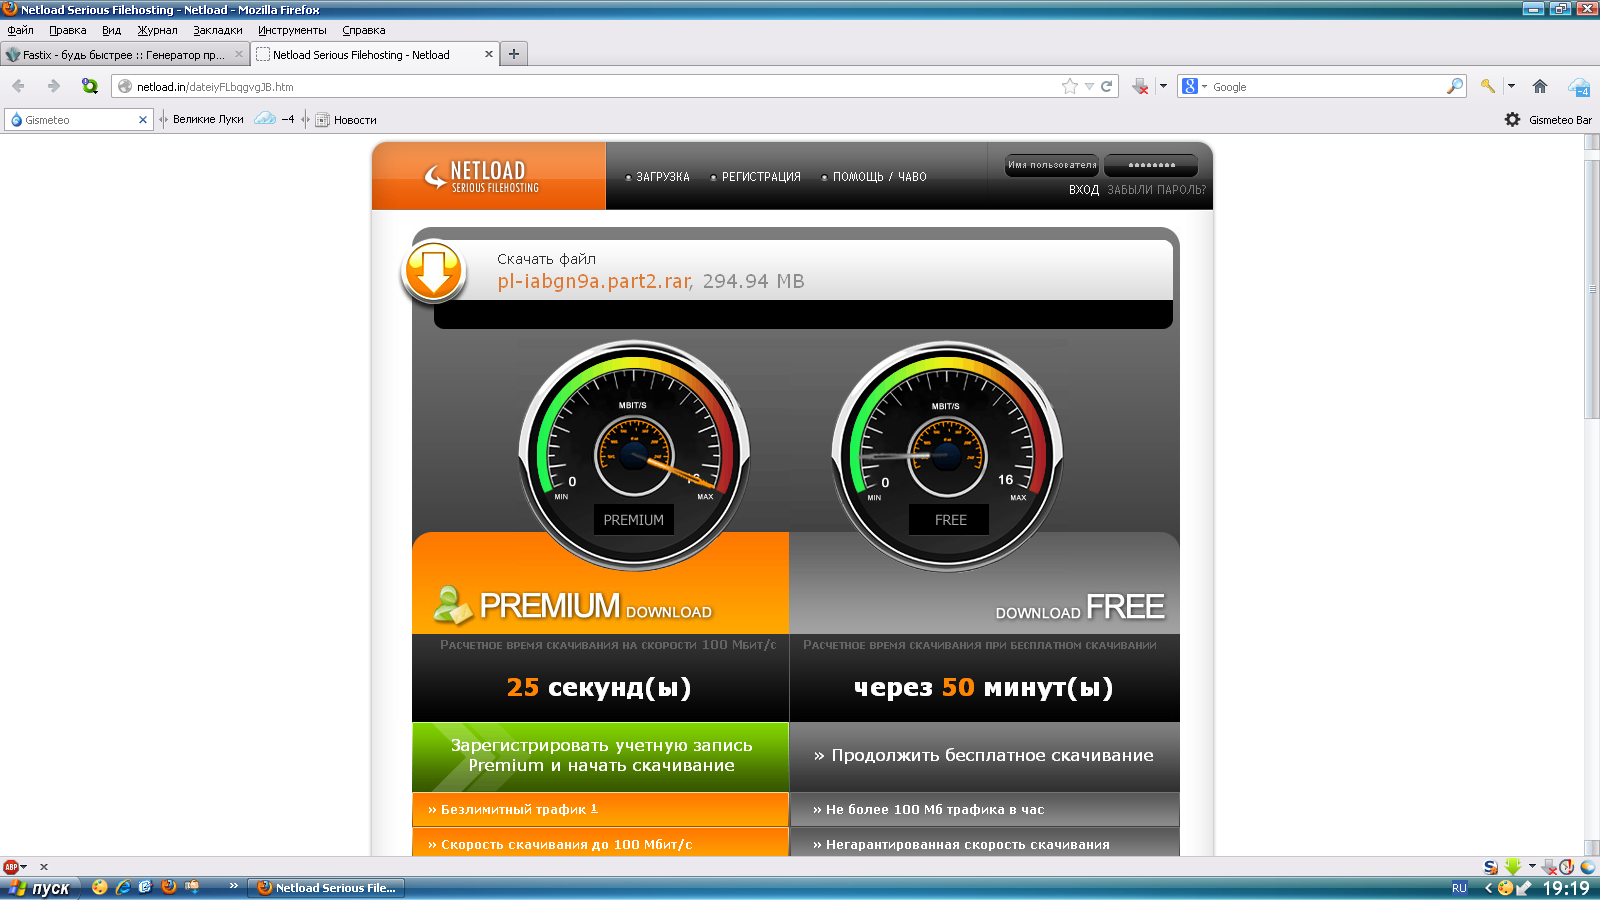The image size is (1600, 900).
Task: Switch to the Fastix tab
Action: pyautogui.click(x=125, y=54)
